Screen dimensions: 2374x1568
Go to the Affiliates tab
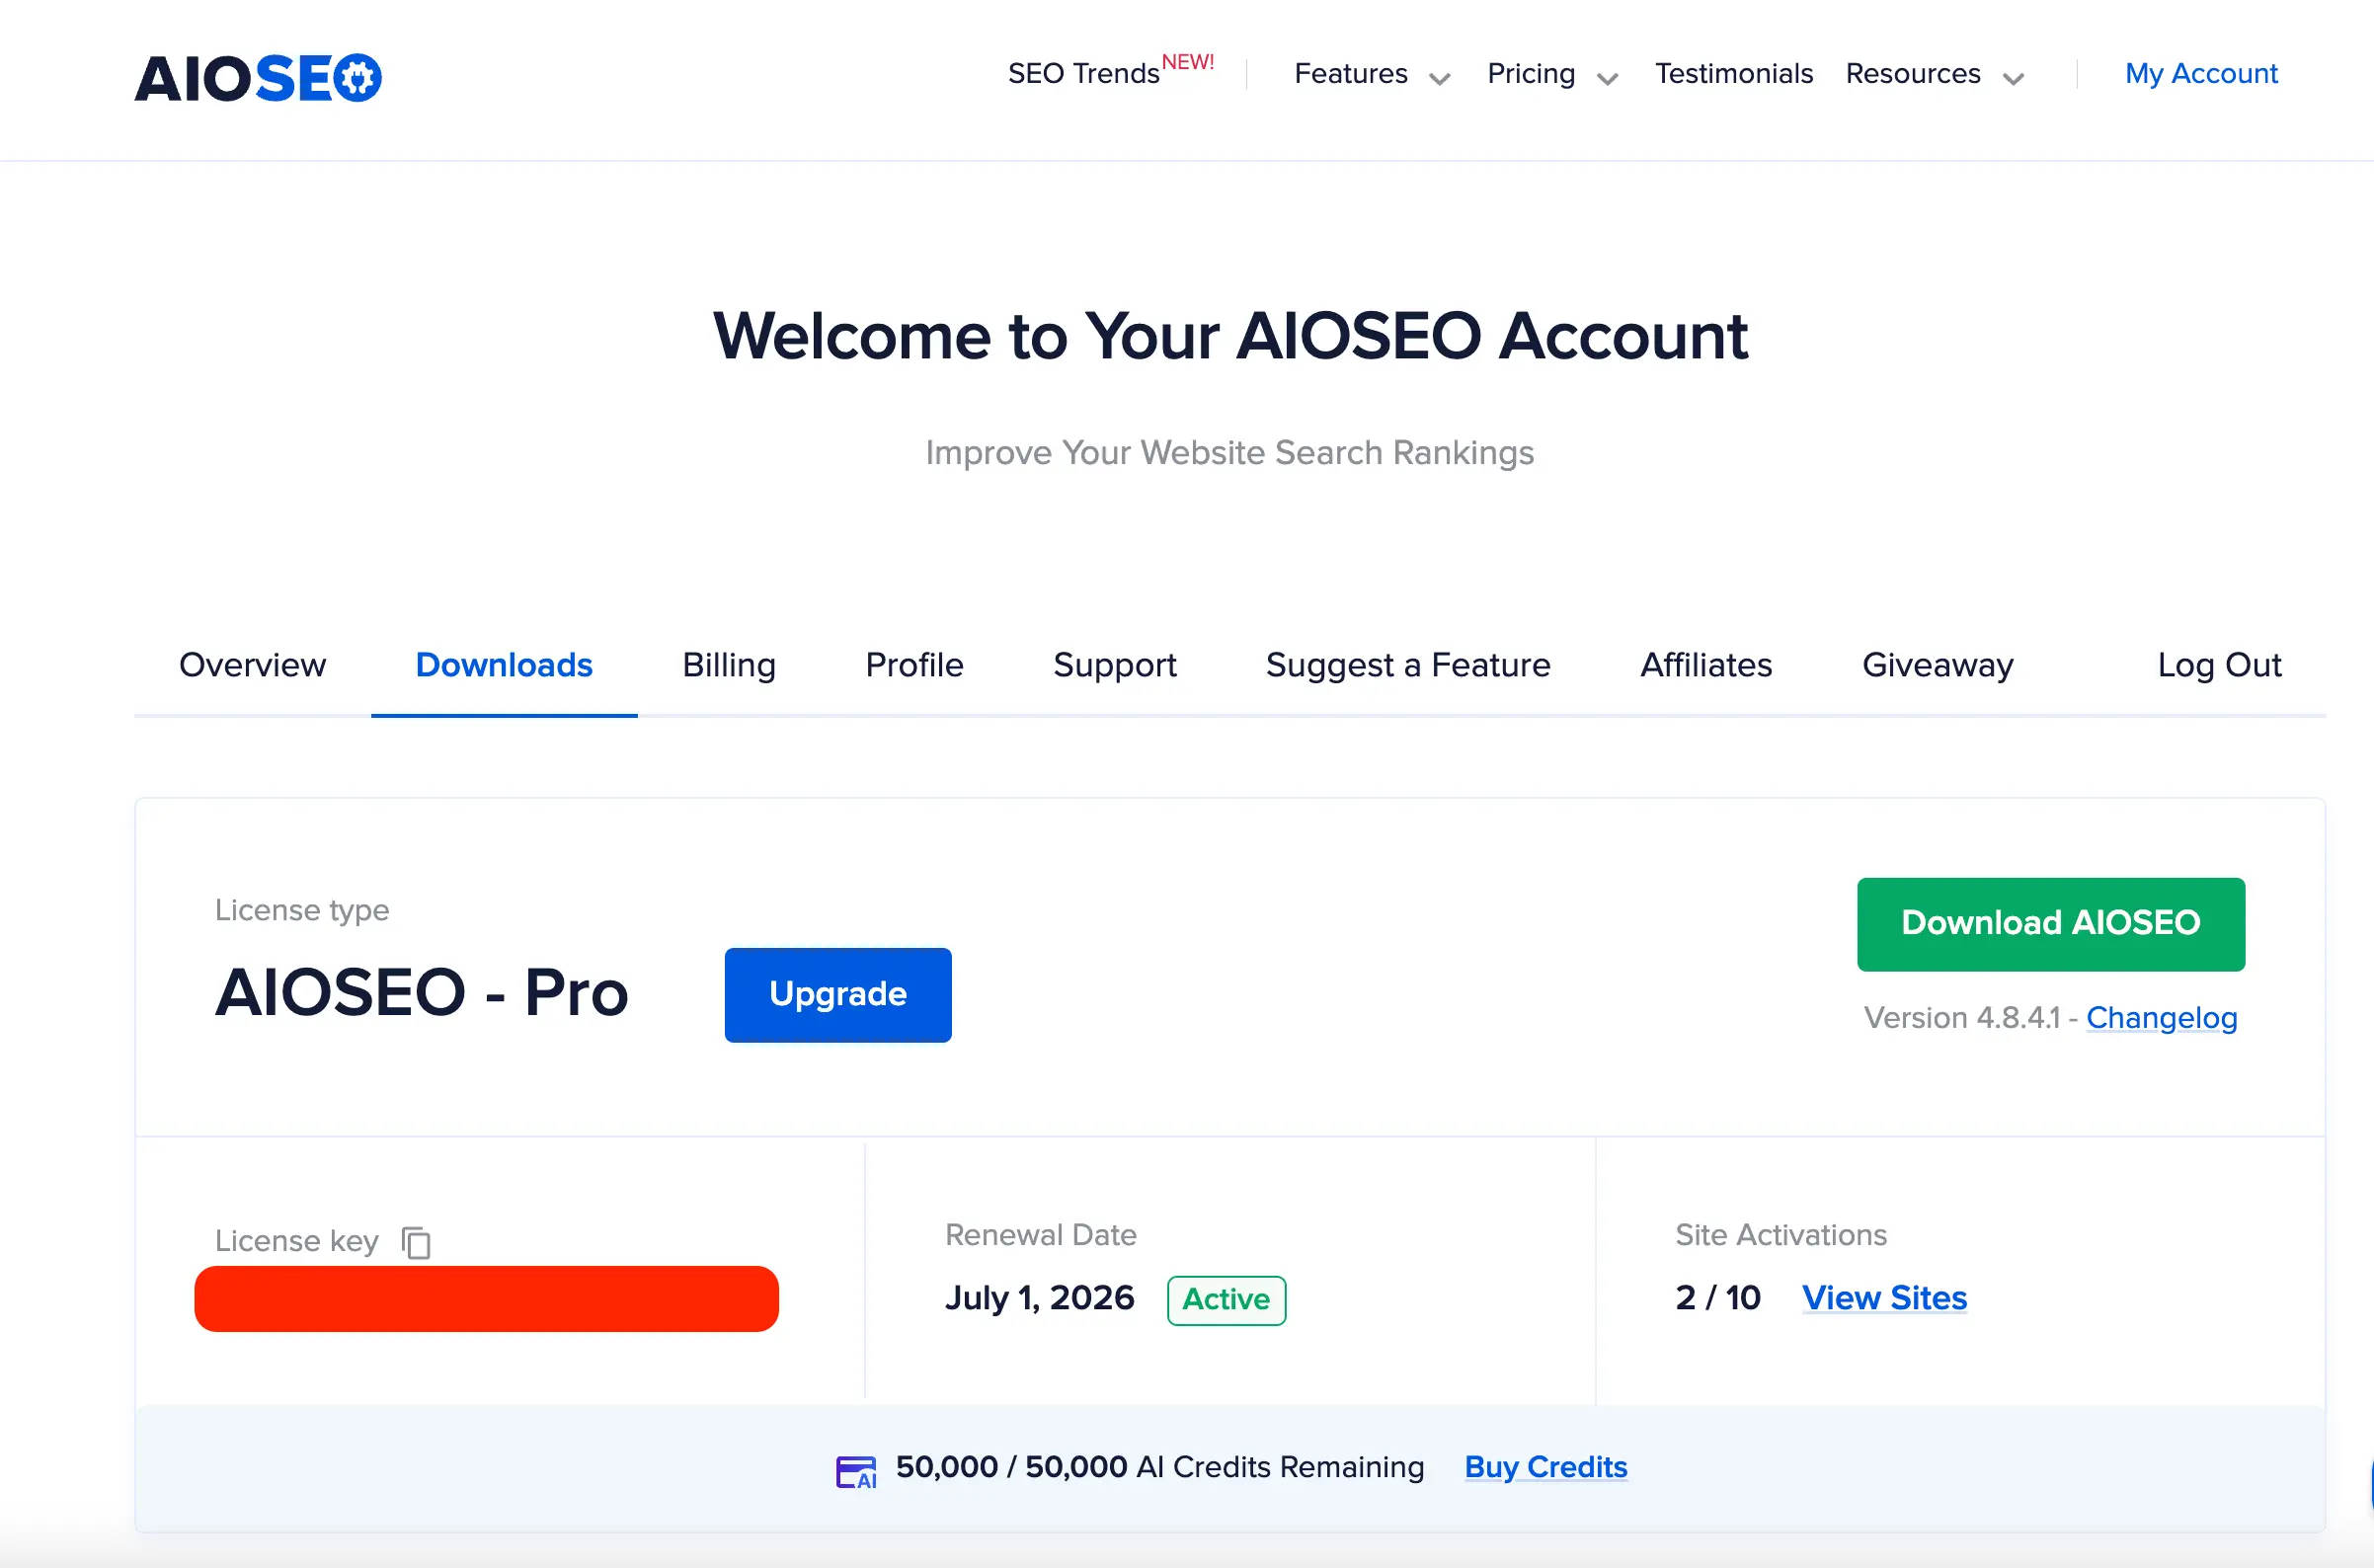point(1706,665)
